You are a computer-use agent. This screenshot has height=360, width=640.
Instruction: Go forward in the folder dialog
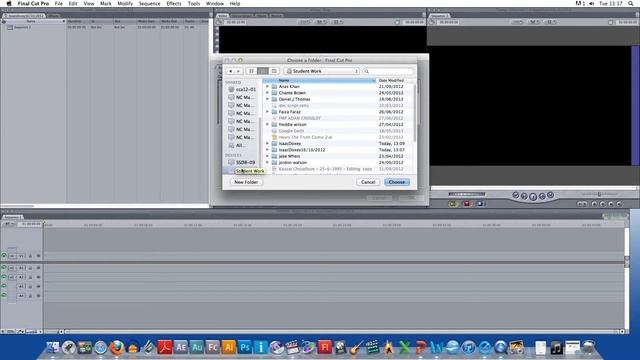click(239, 71)
